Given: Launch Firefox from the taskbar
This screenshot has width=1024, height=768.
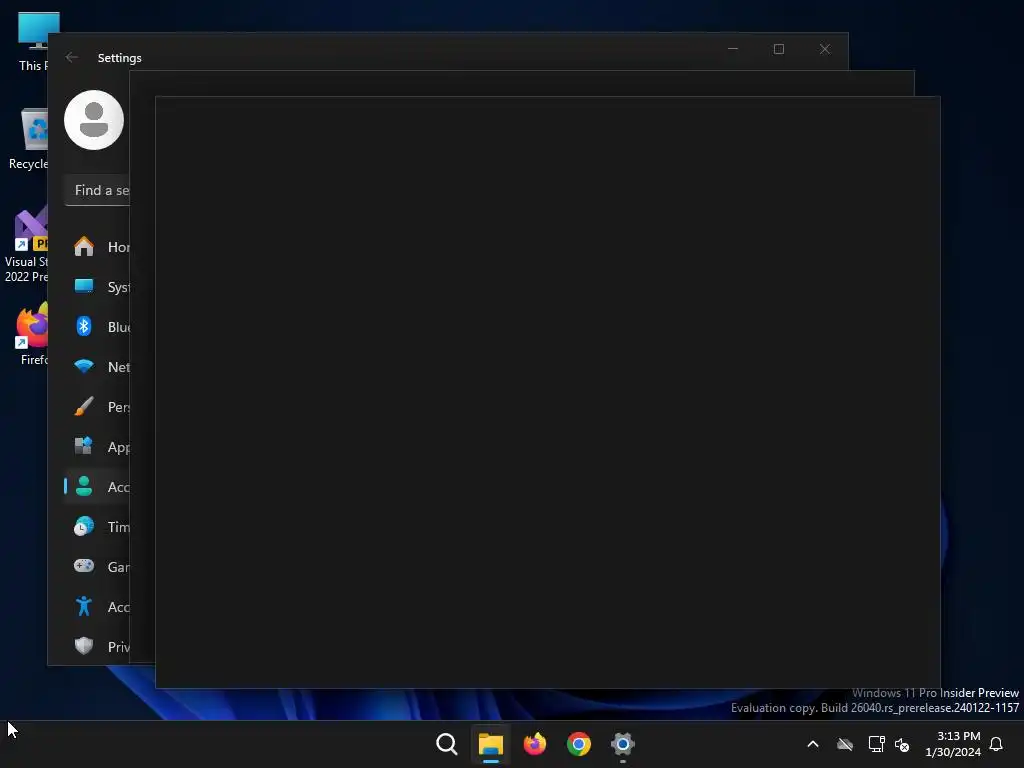Looking at the screenshot, I should [535, 744].
